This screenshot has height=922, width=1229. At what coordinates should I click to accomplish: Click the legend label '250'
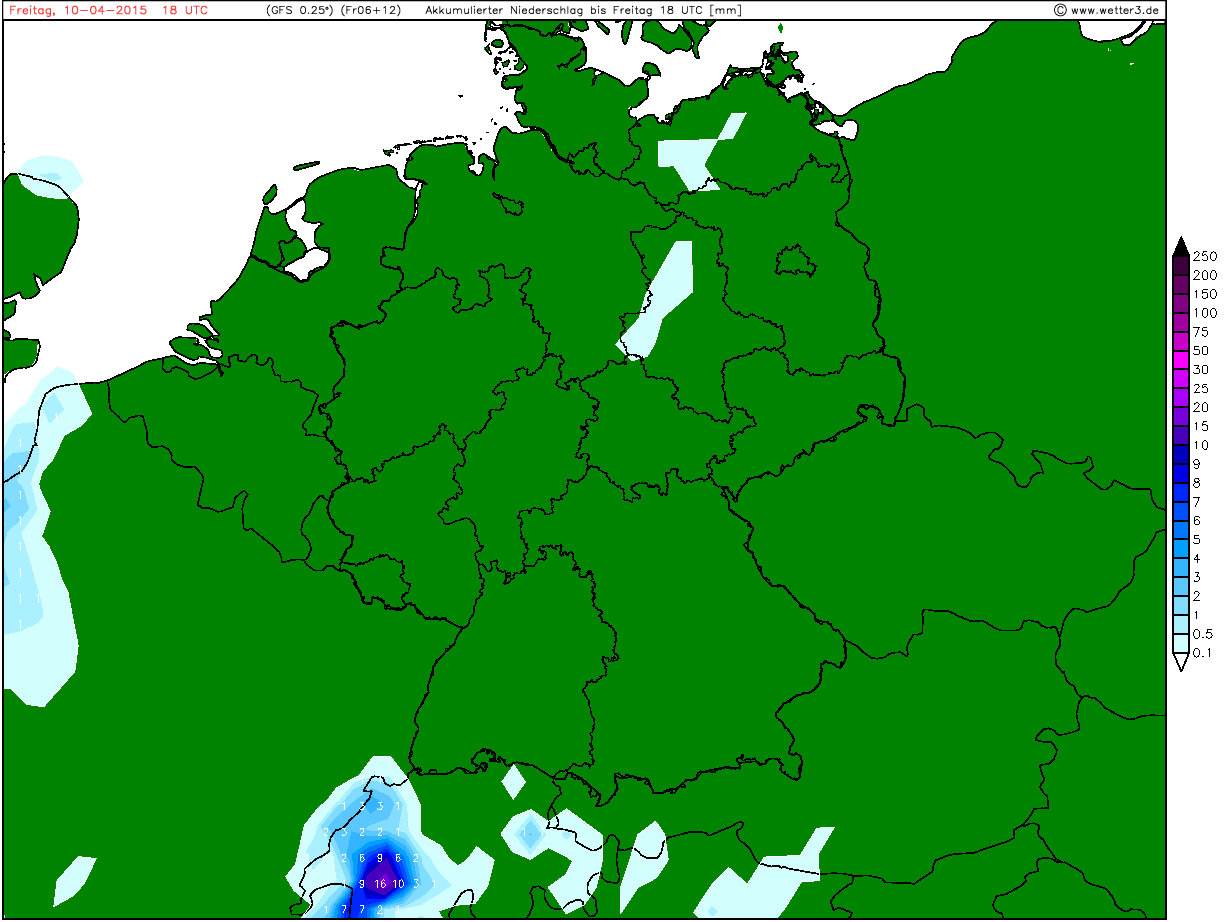pos(1204,256)
